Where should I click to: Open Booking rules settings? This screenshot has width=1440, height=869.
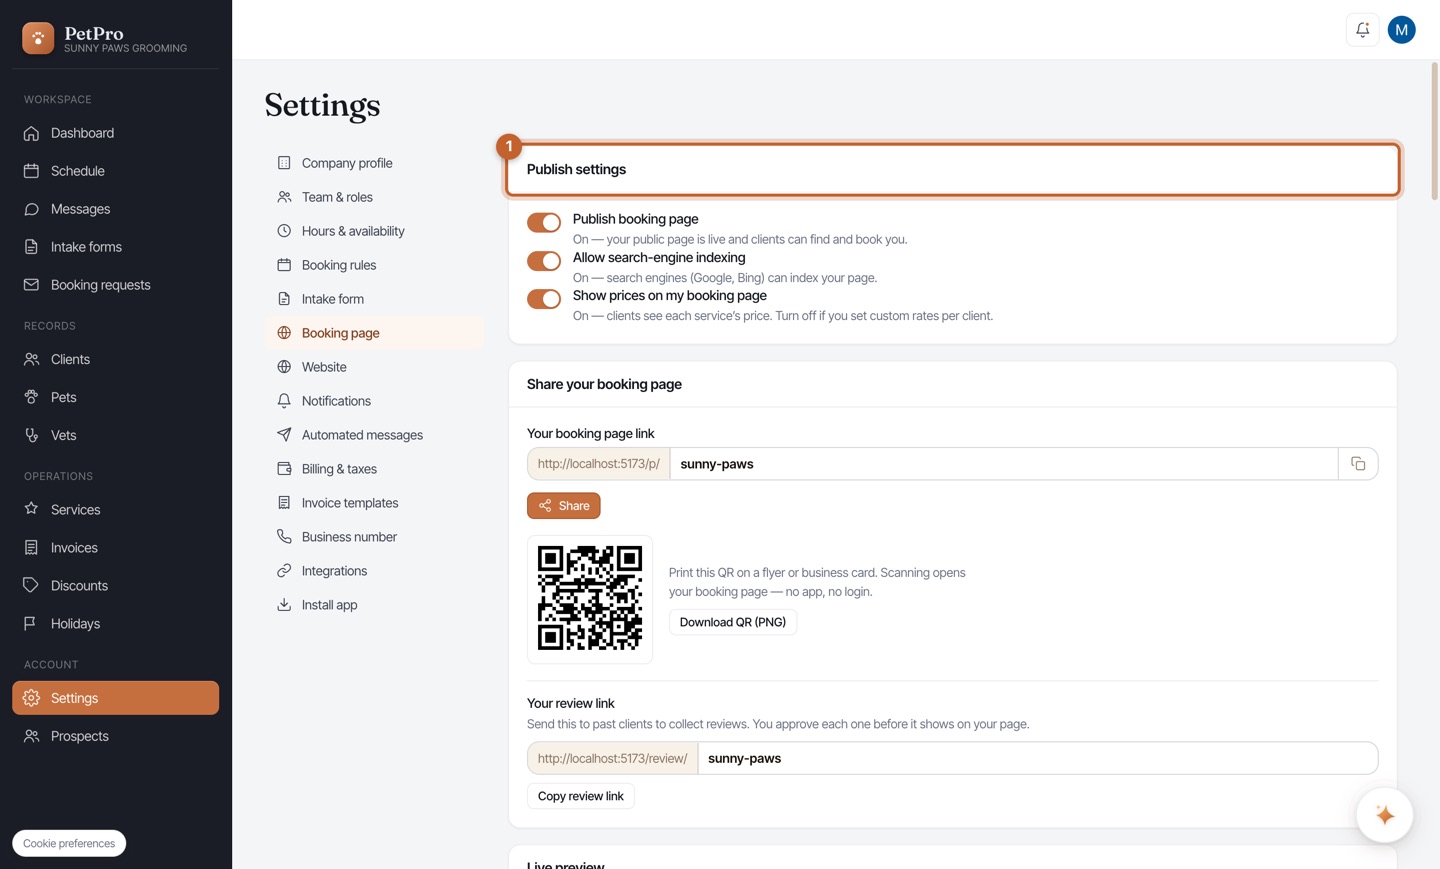tap(374, 265)
